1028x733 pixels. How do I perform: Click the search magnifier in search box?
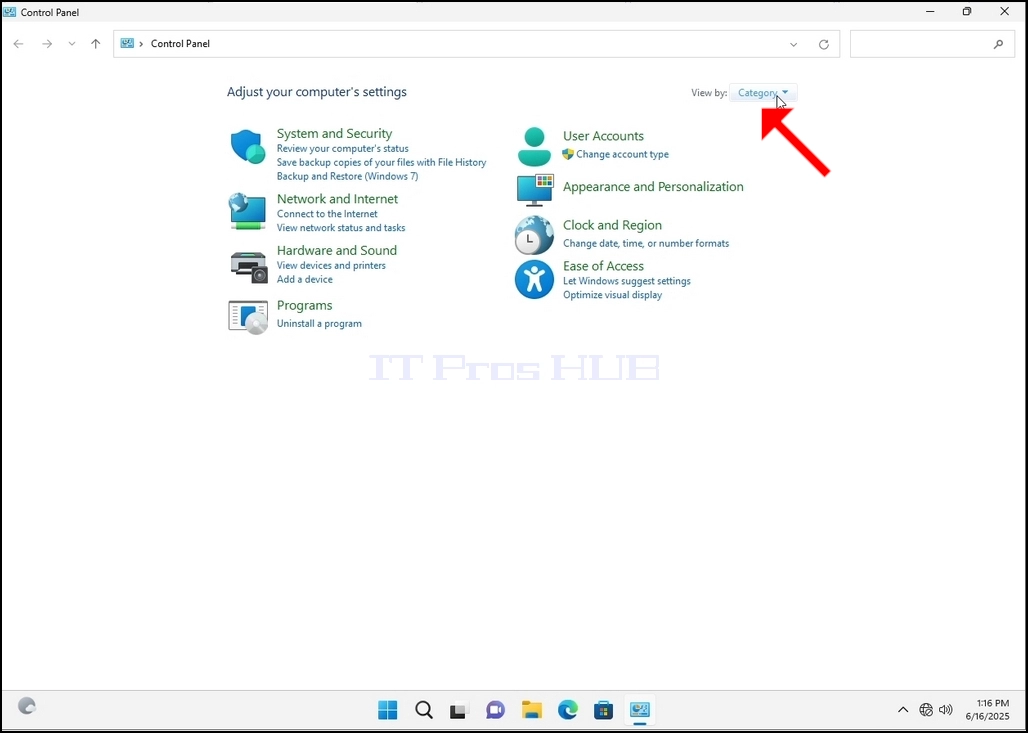998,44
